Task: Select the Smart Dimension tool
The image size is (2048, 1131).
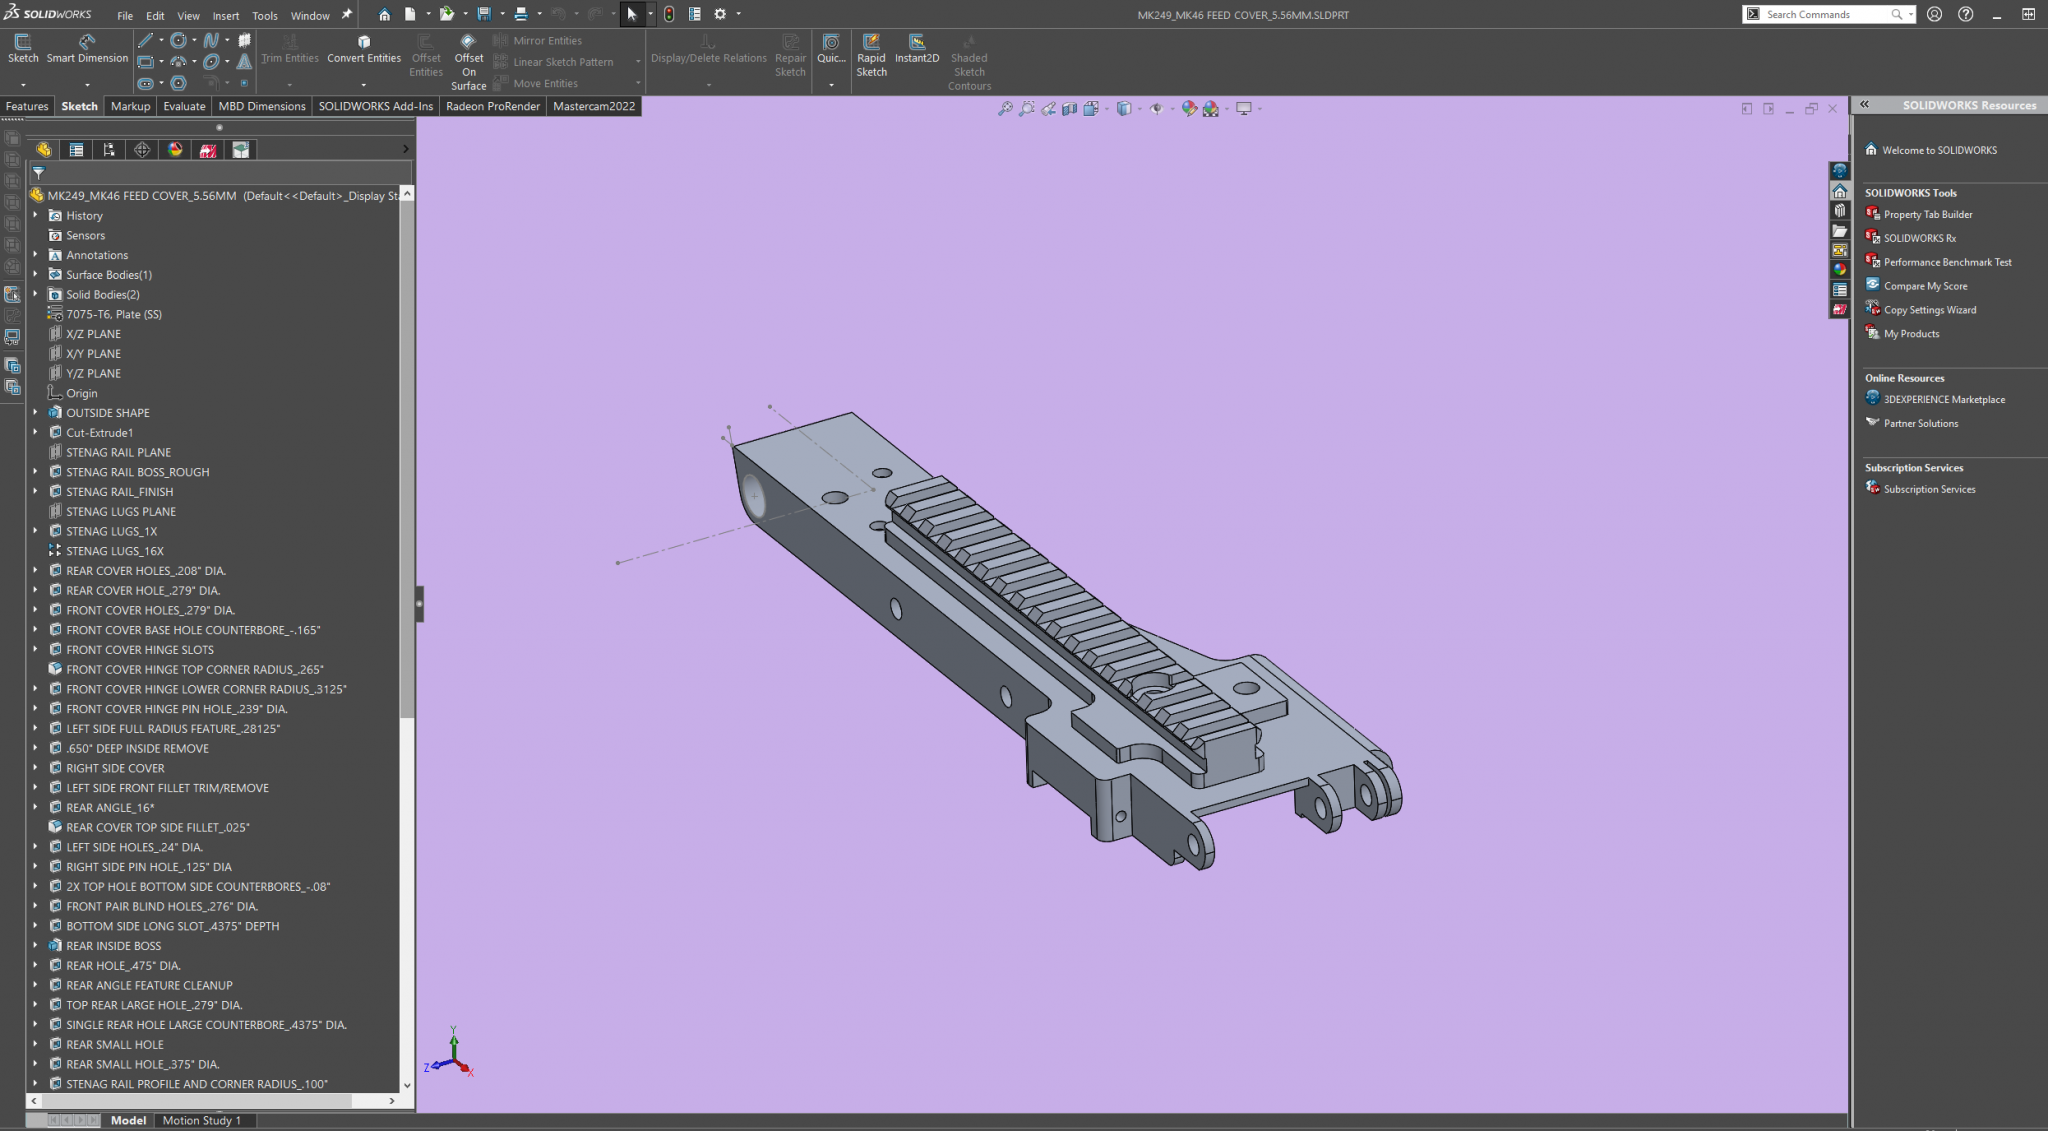Action: [x=87, y=48]
